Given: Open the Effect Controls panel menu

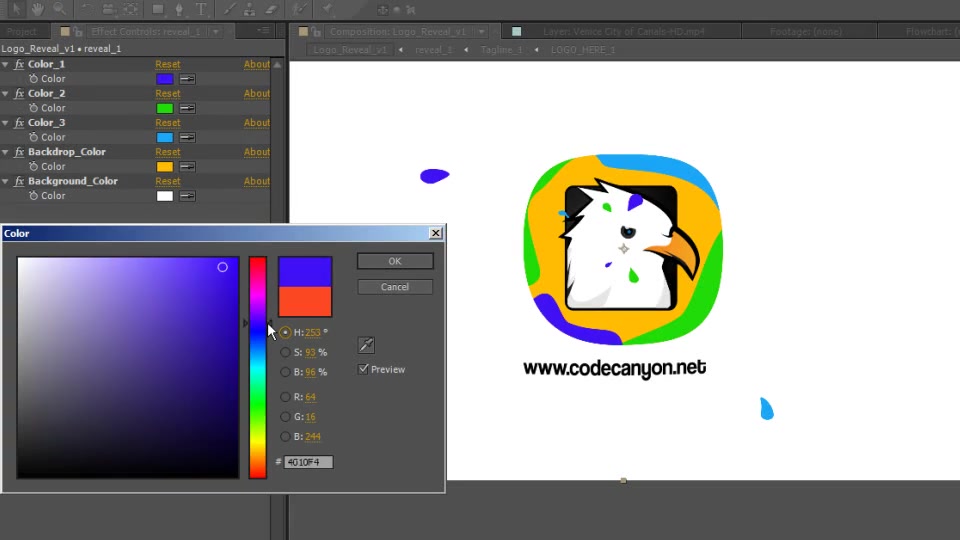Looking at the screenshot, I should coord(263,31).
